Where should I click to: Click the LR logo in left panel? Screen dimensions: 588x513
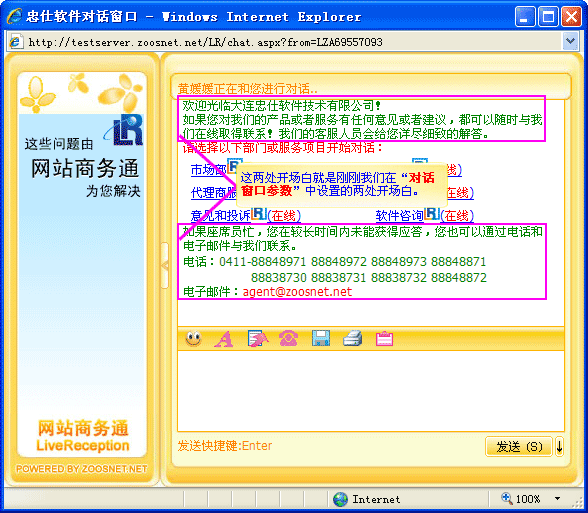[x=125, y=130]
